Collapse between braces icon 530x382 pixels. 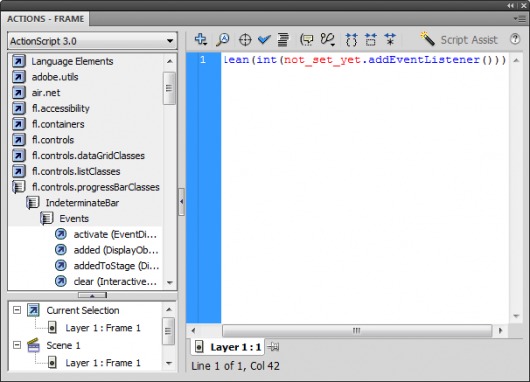pos(351,40)
